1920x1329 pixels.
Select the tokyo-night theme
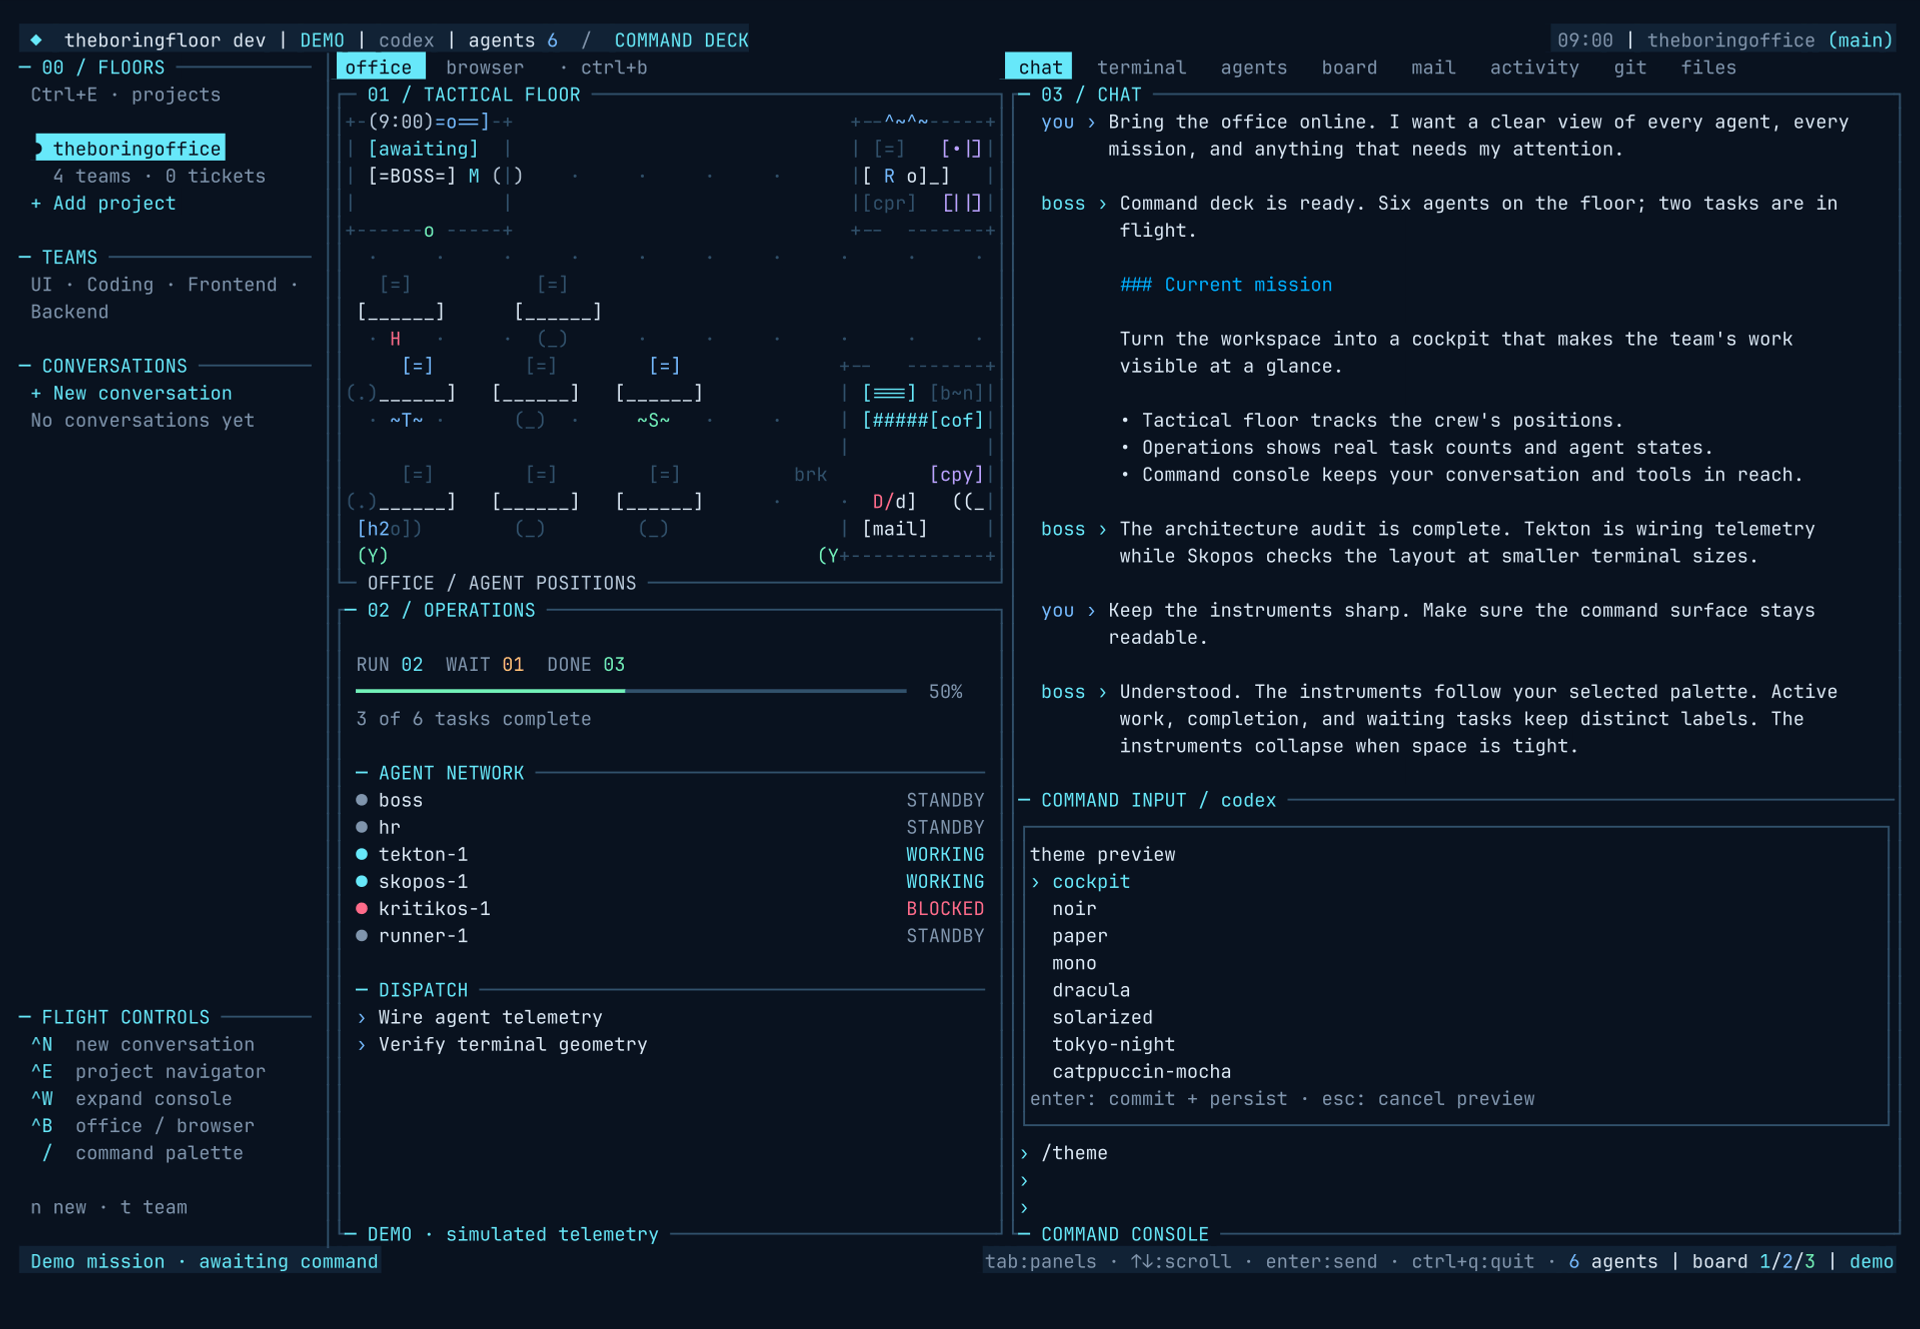click(x=1113, y=1043)
